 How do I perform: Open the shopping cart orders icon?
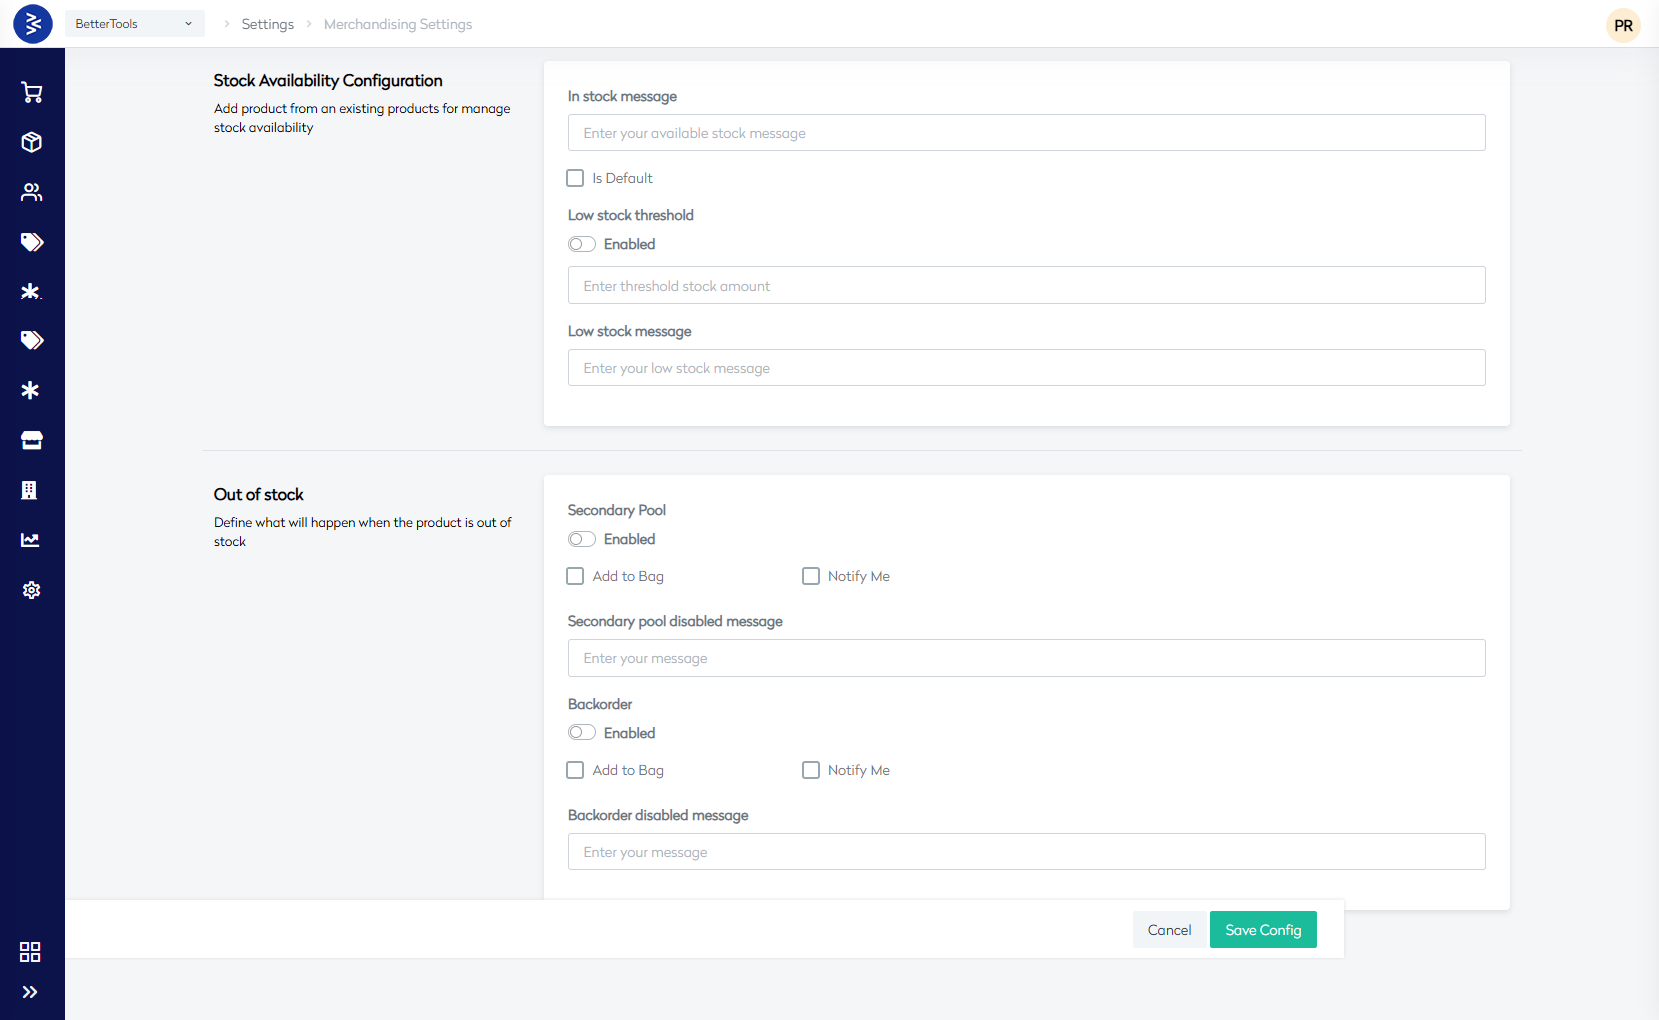32,93
